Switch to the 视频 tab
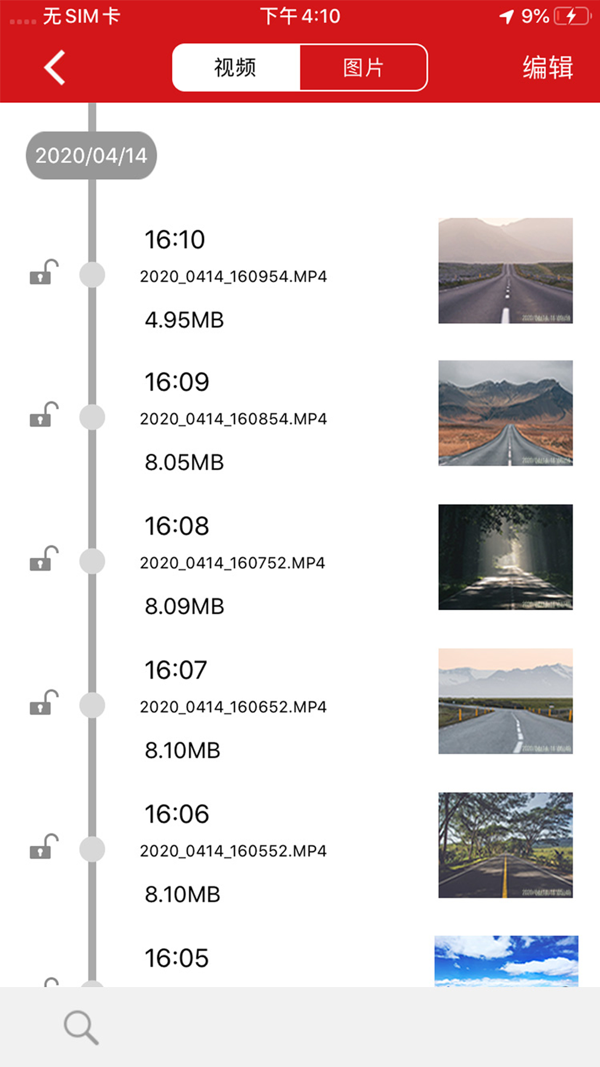This screenshot has width=600, height=1067. 236,68
